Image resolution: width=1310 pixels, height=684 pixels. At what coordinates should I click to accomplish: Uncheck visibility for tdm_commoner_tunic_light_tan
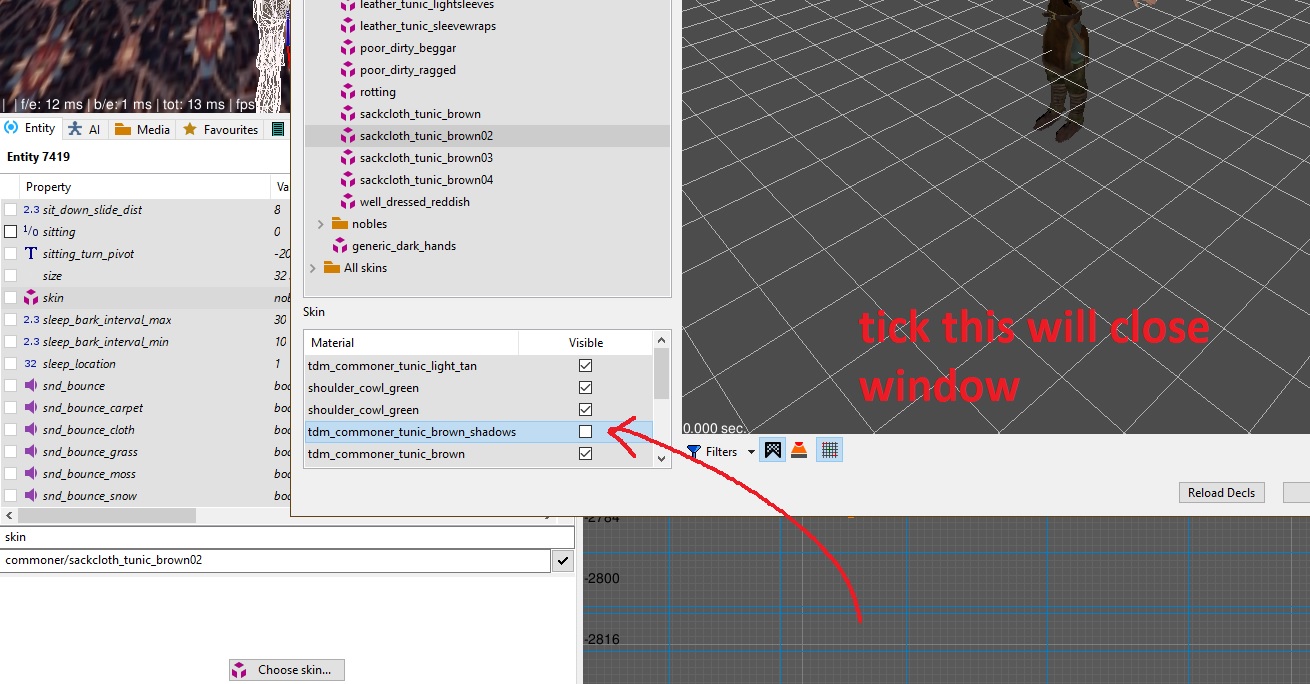(585, 366)
